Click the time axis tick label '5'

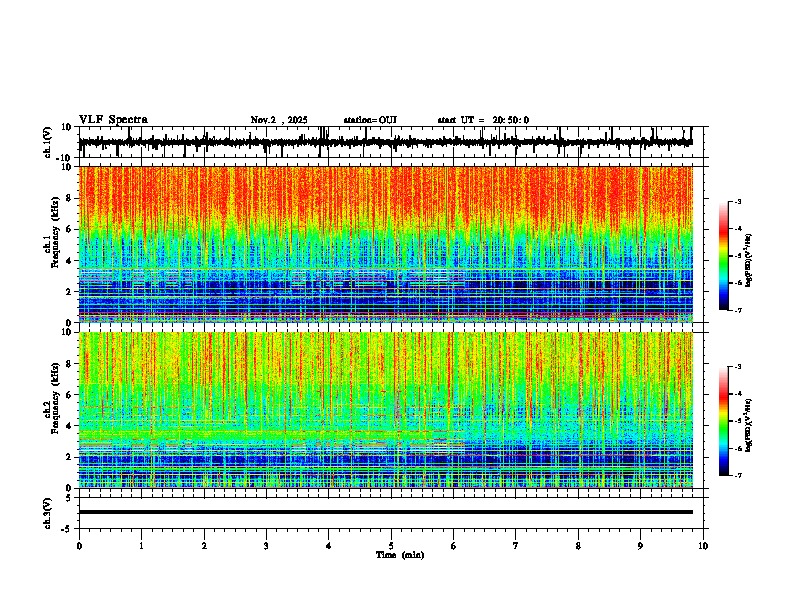391,546
